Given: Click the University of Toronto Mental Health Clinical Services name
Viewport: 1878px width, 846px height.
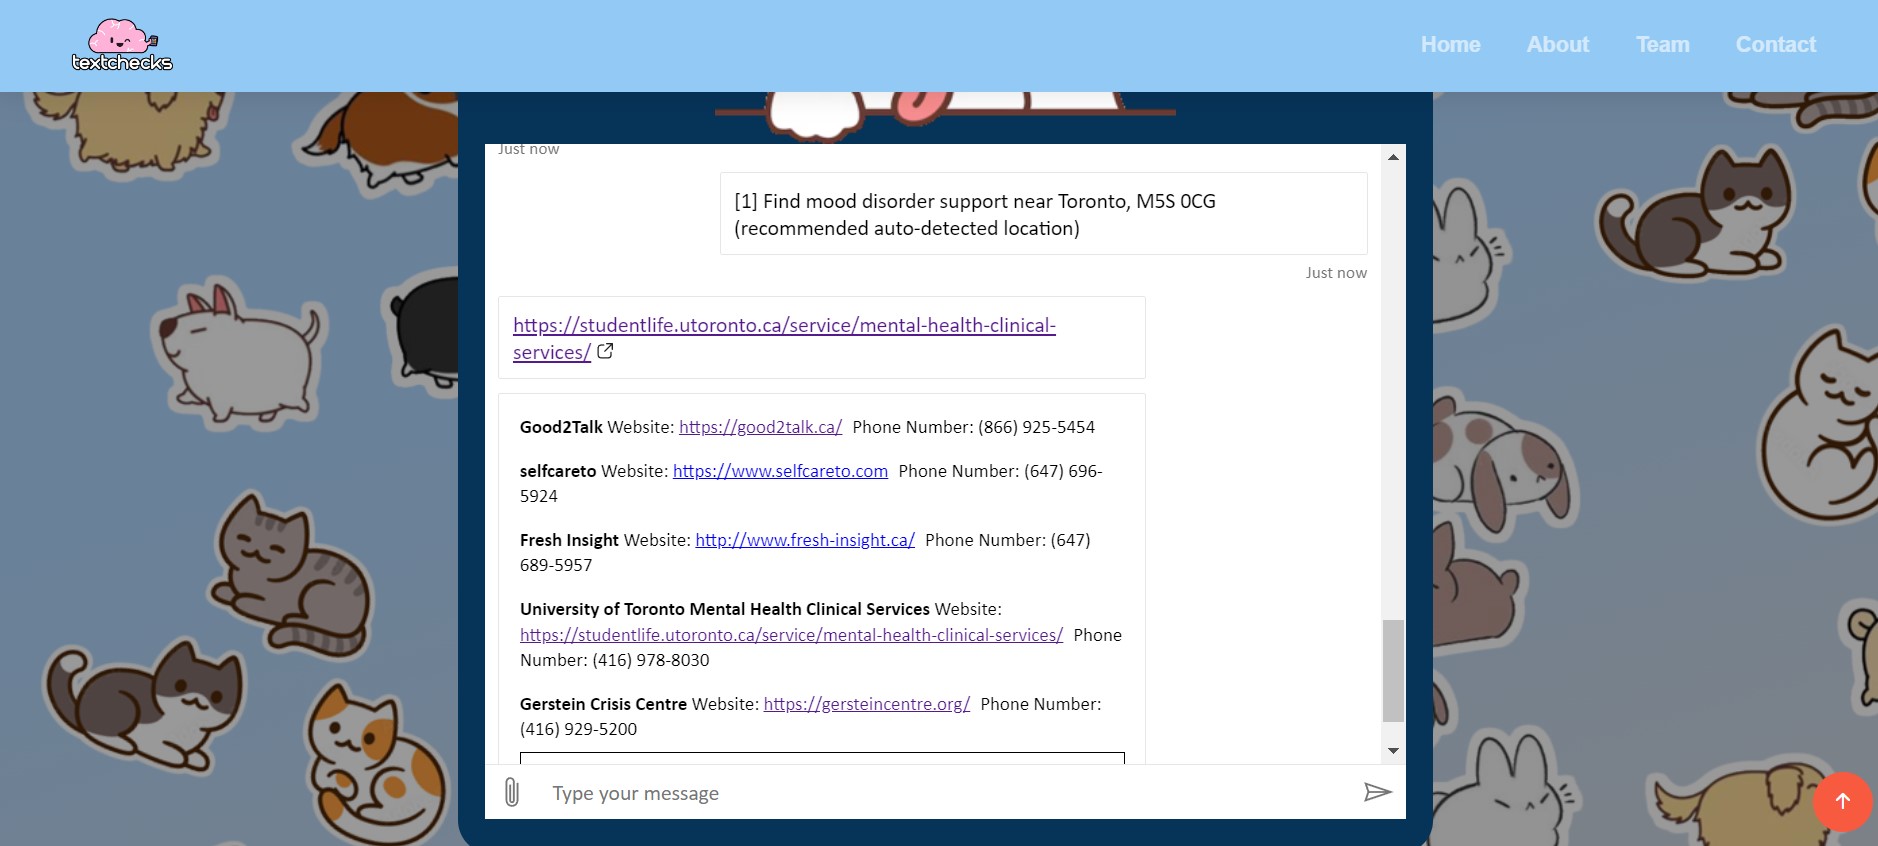Looking at the screenshot, I should point(725,609).
